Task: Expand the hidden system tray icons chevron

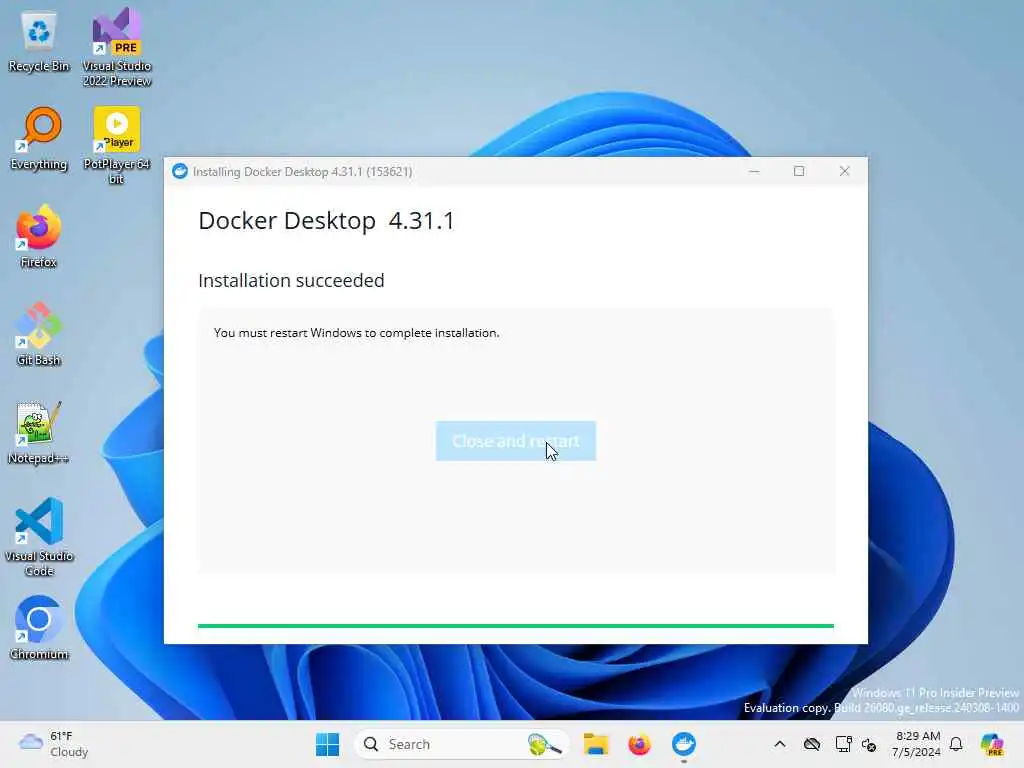Action: point(780,744)
